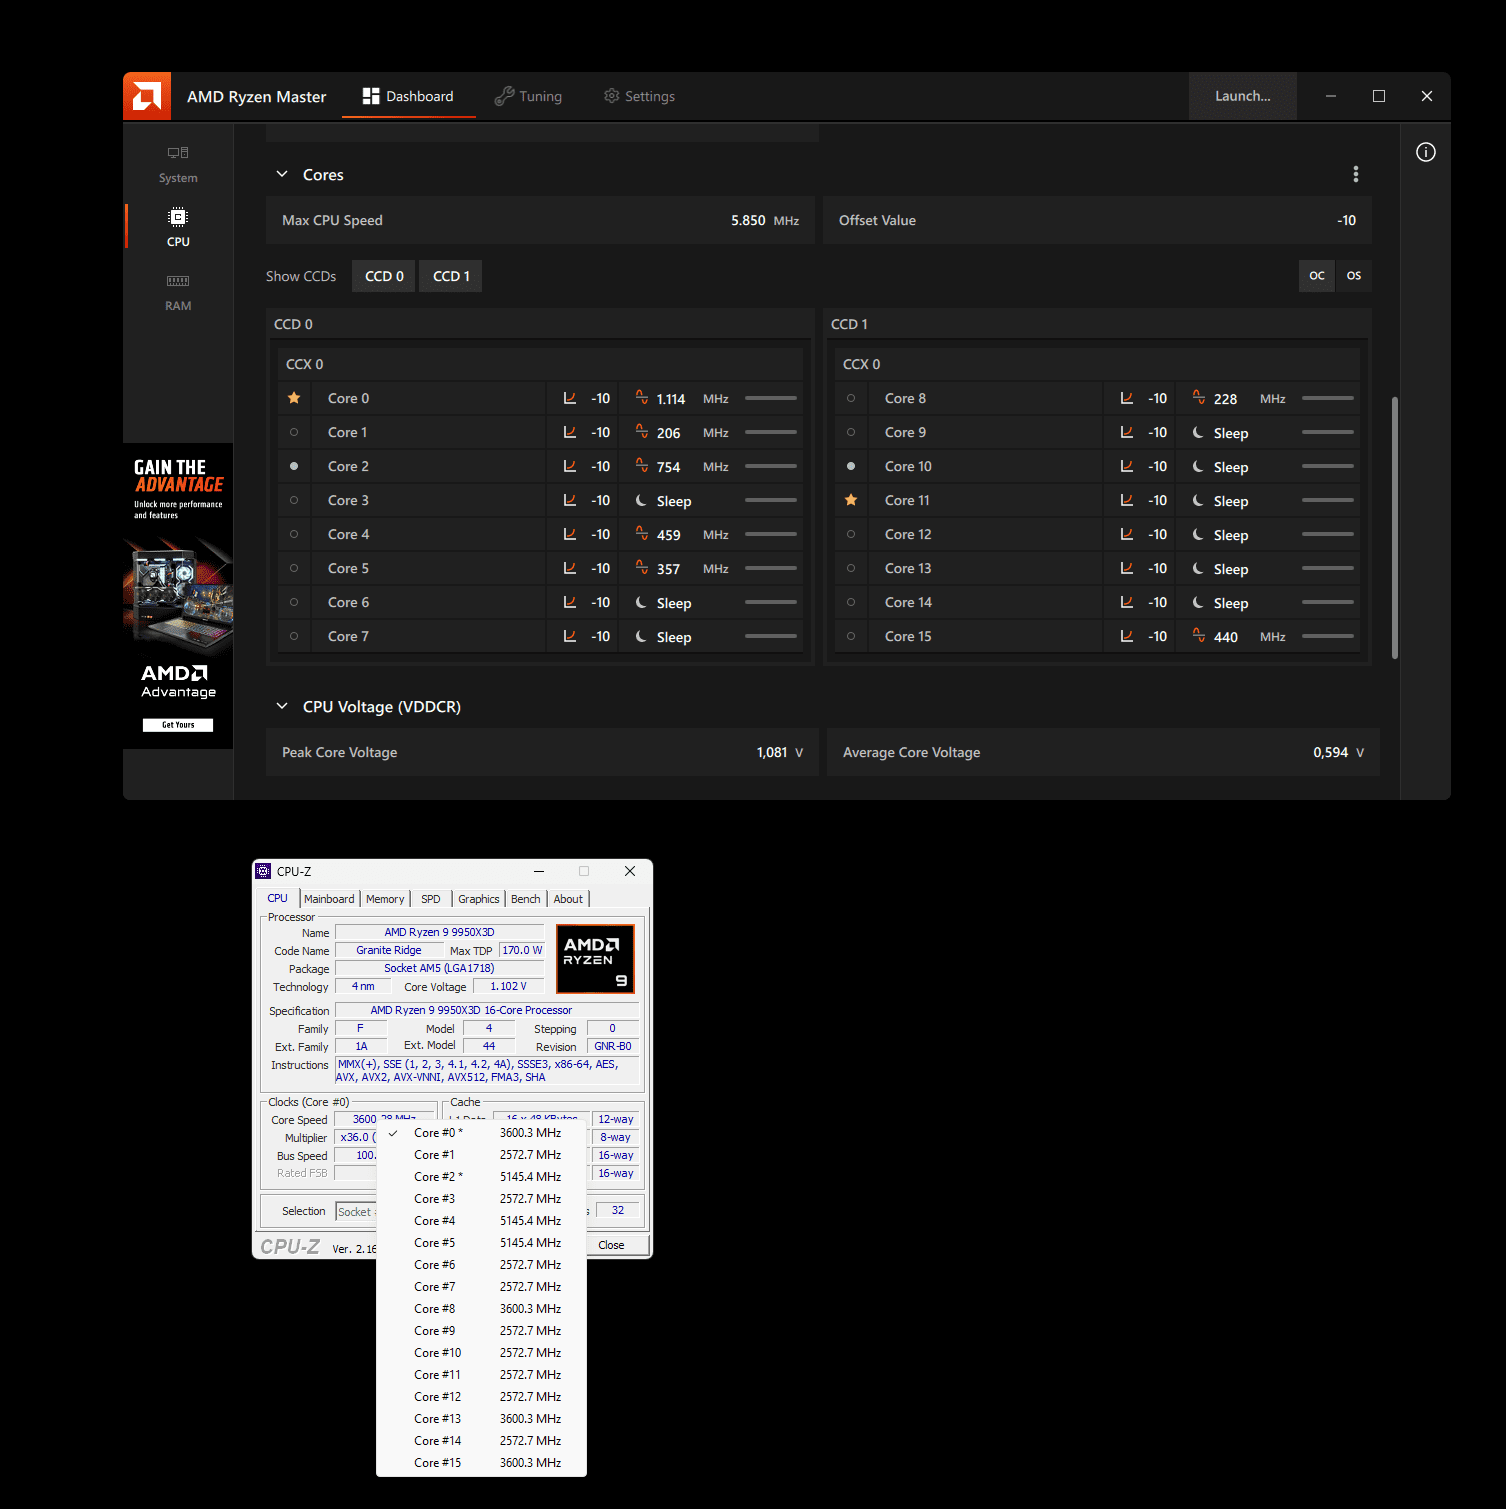Click the frequency icon next to Core 4
Image resolution: width=1506 pixels, height=1509 pixels.
[642, 534]
